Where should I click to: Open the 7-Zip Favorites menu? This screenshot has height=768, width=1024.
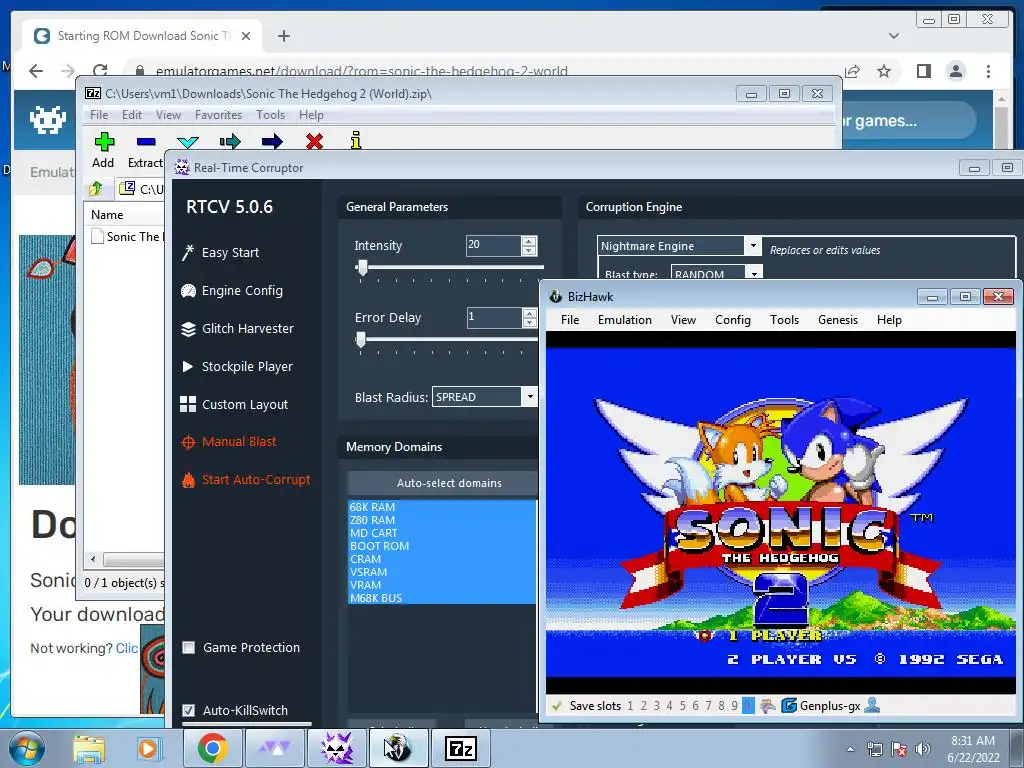point(218,115)
